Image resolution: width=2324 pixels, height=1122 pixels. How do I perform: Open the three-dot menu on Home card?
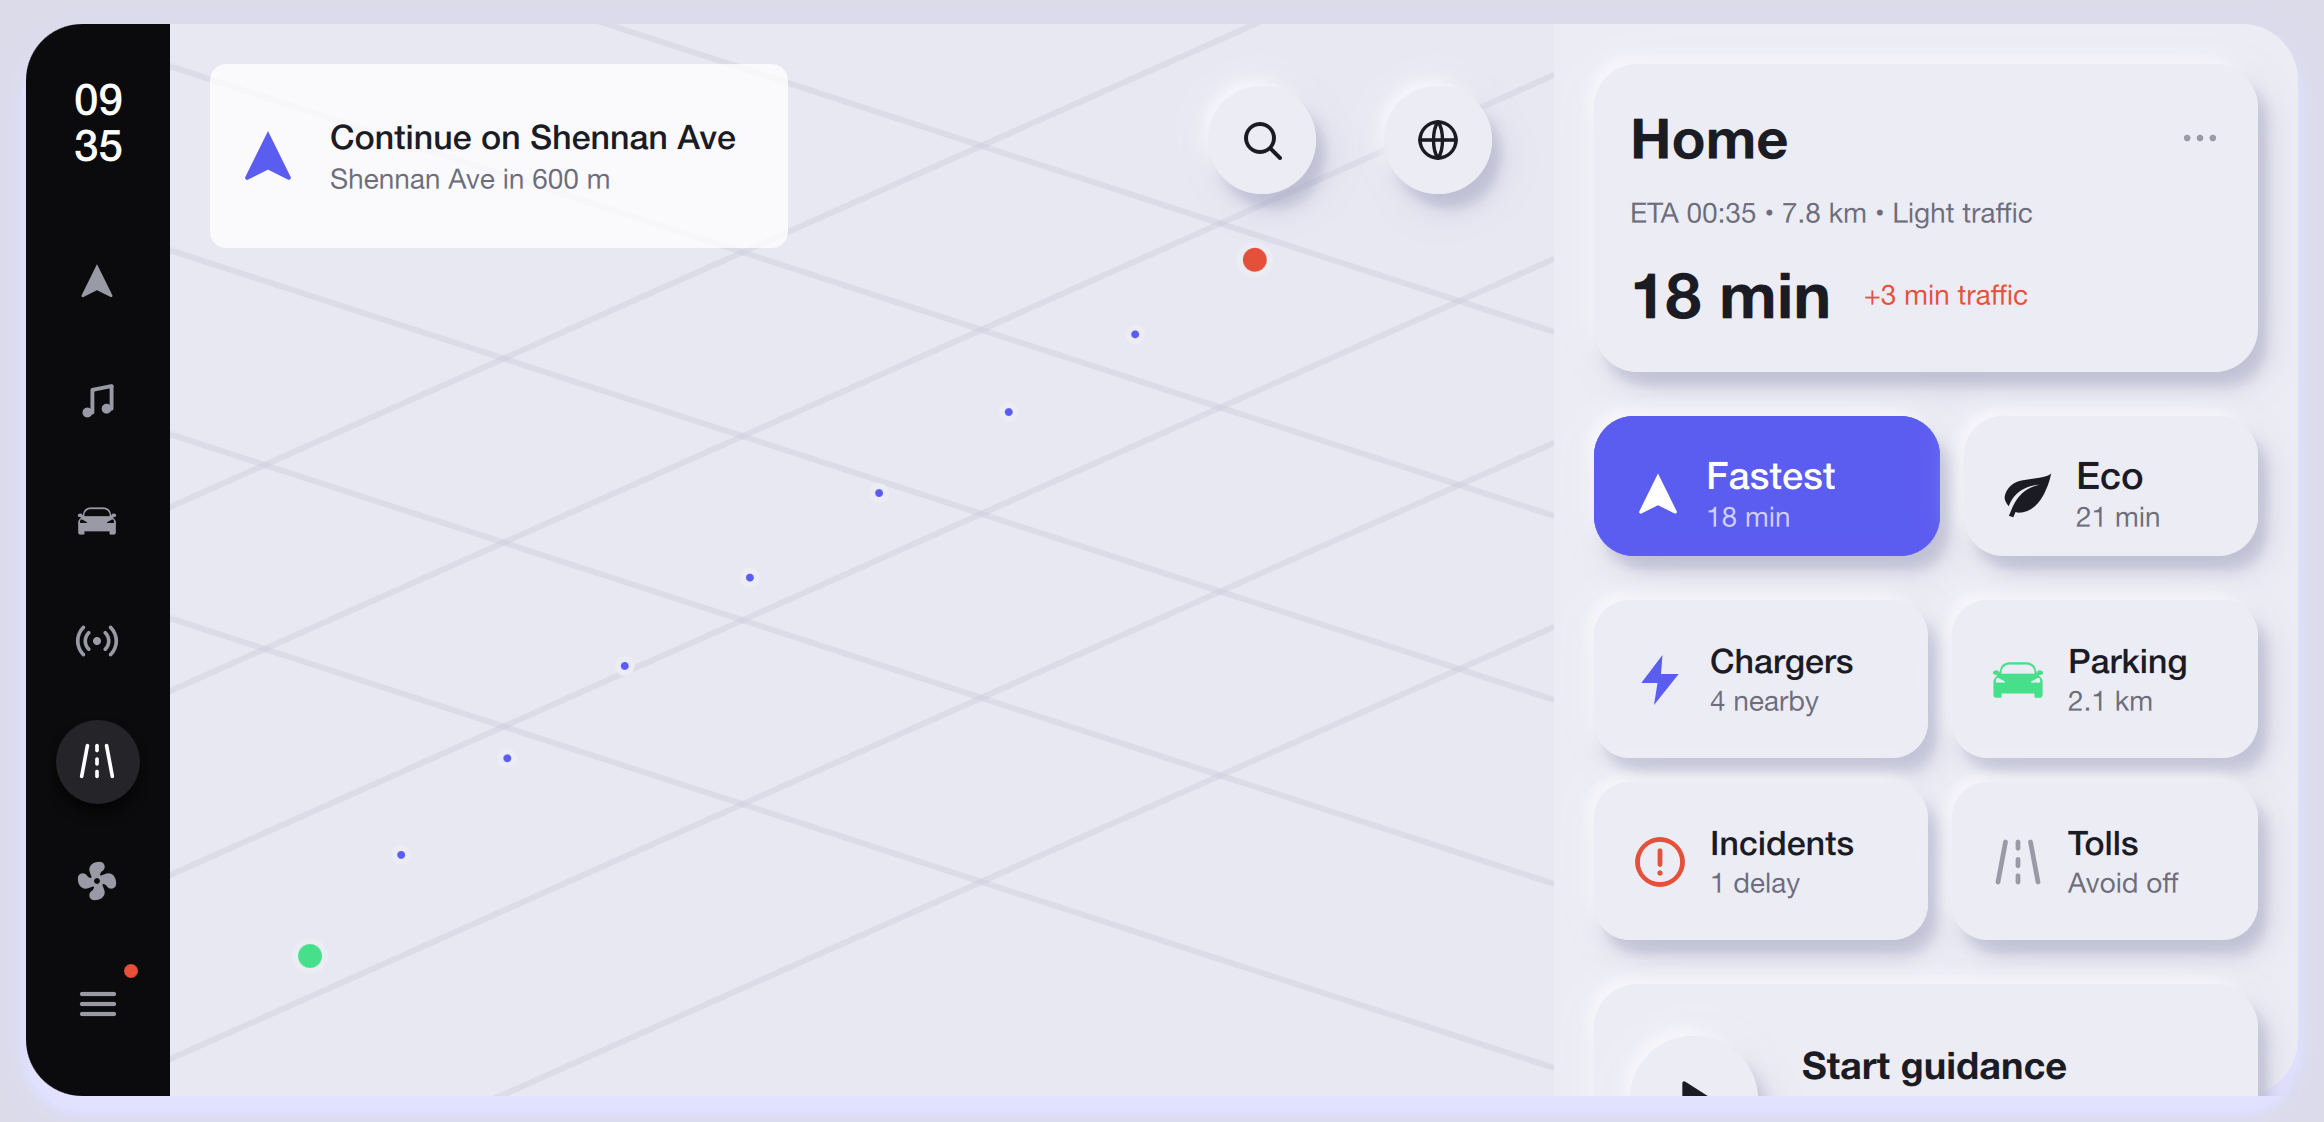pyautogui.click(x=2199, y=138)
